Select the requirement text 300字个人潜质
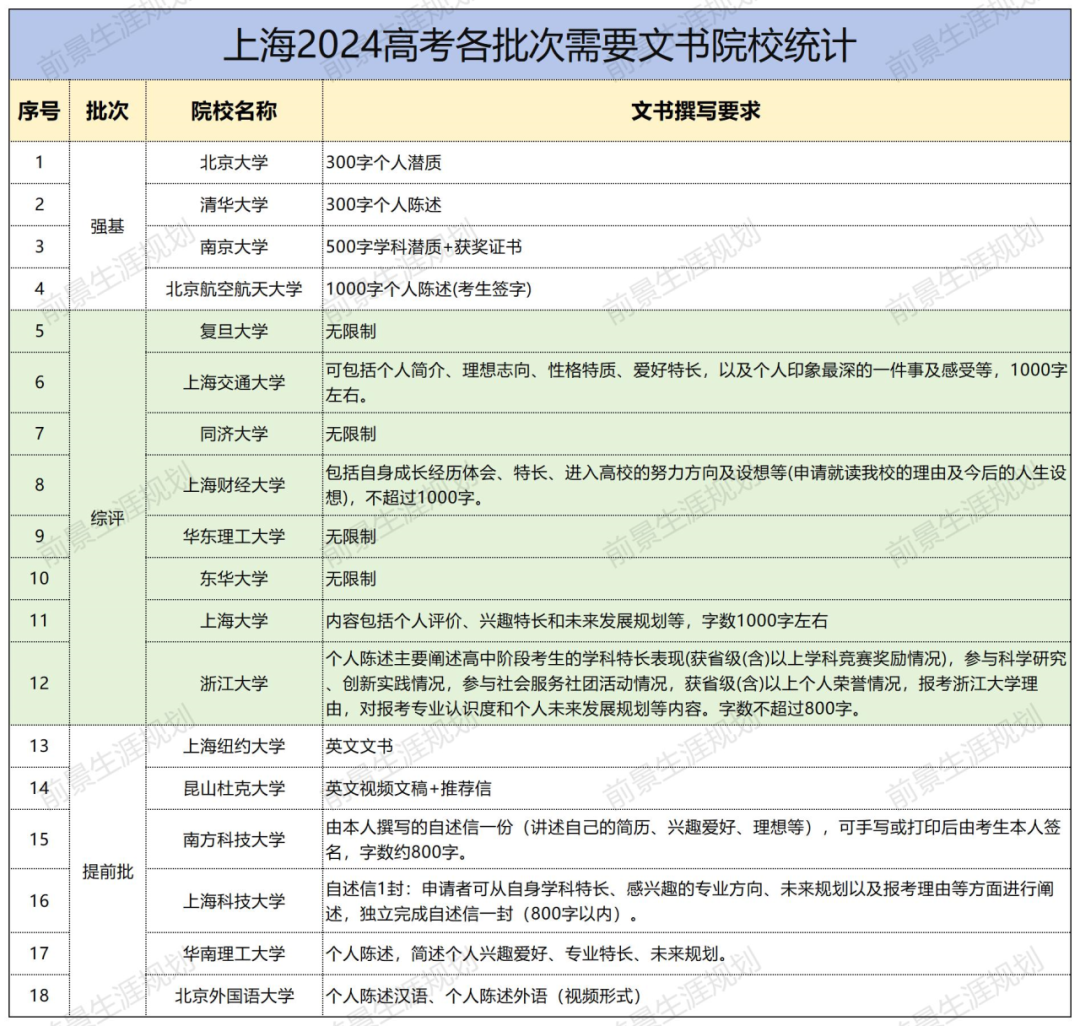 point(384,163)
